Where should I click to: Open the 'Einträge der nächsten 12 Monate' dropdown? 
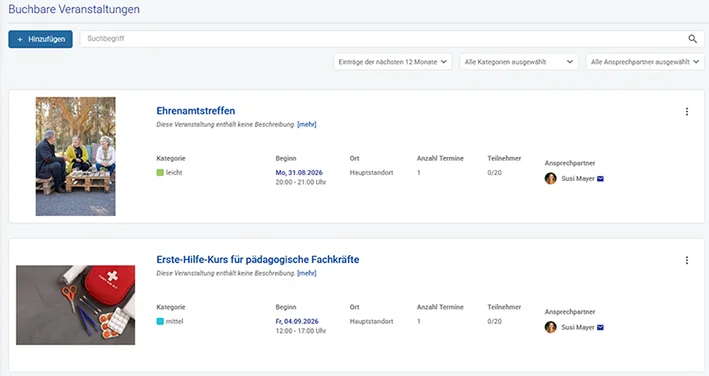pos(392,62)
